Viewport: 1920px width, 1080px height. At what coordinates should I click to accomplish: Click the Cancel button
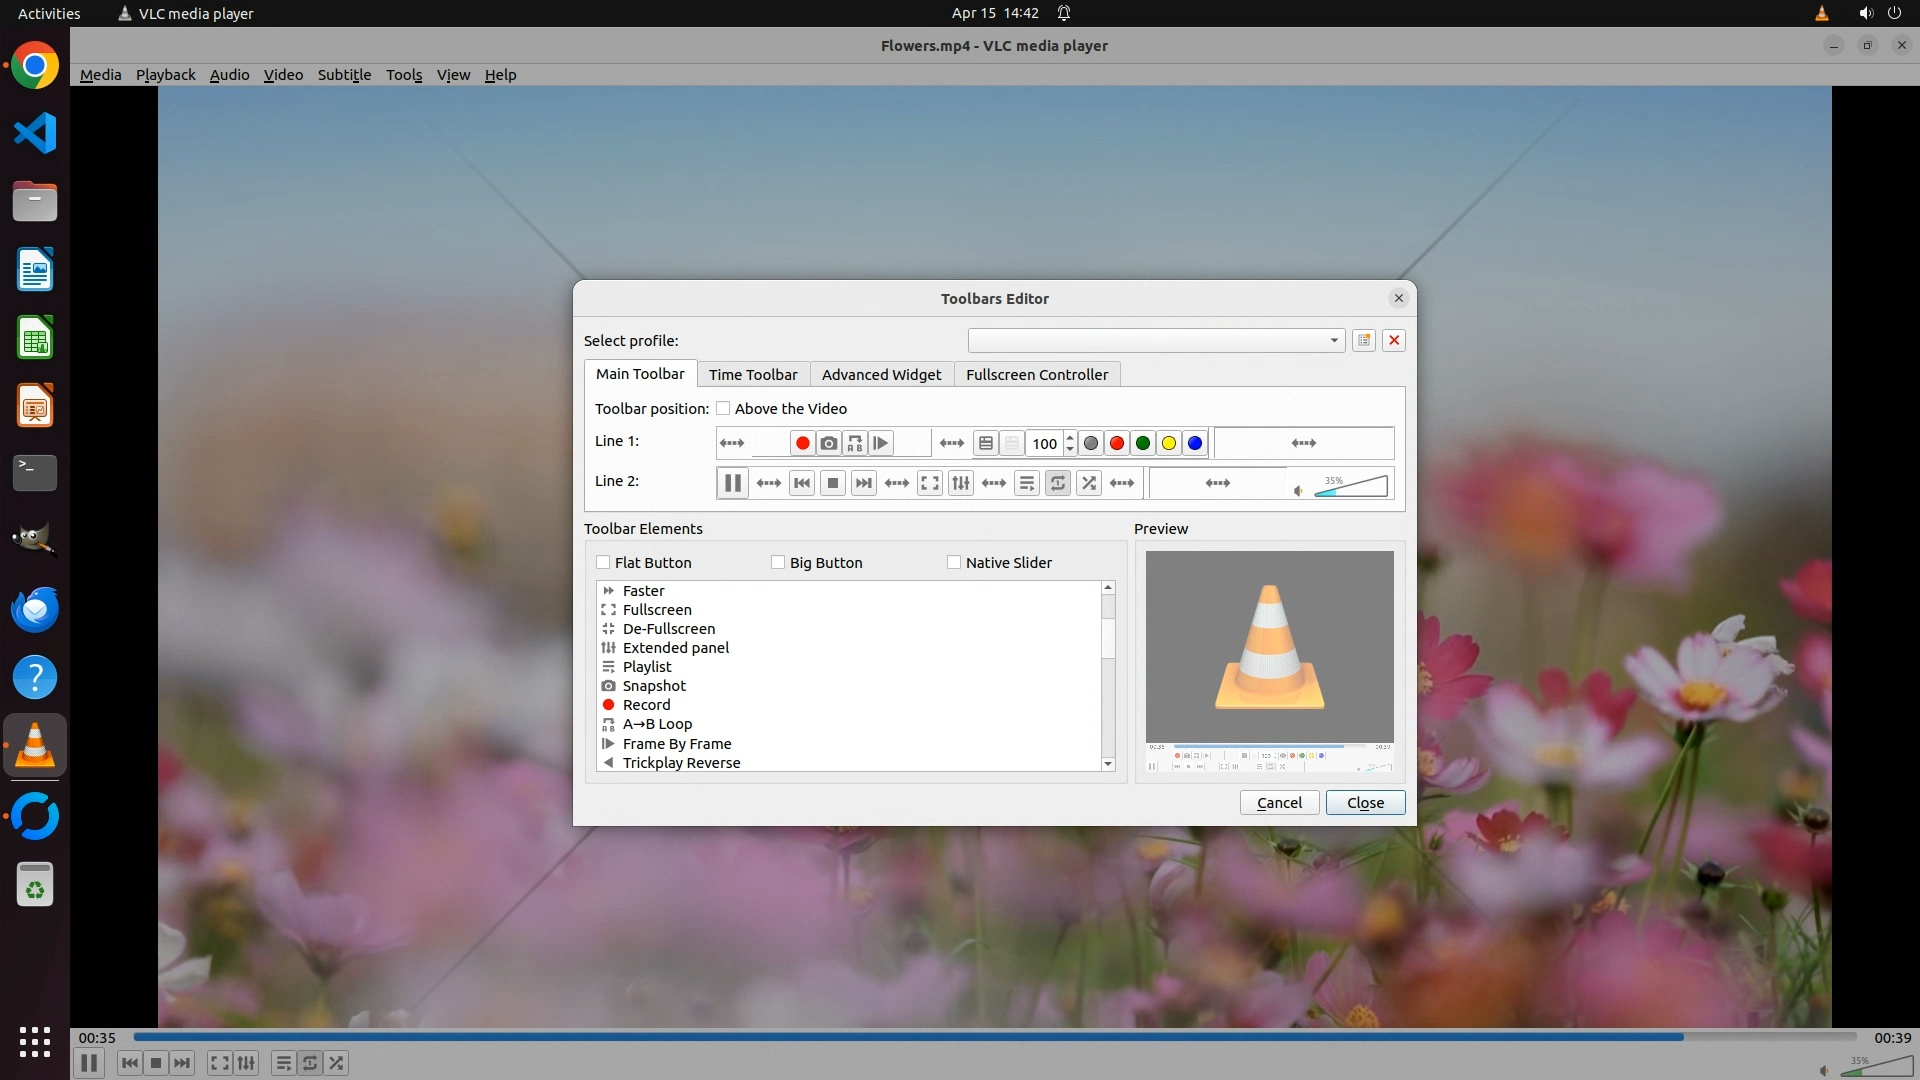click(x=1279, y=803)
